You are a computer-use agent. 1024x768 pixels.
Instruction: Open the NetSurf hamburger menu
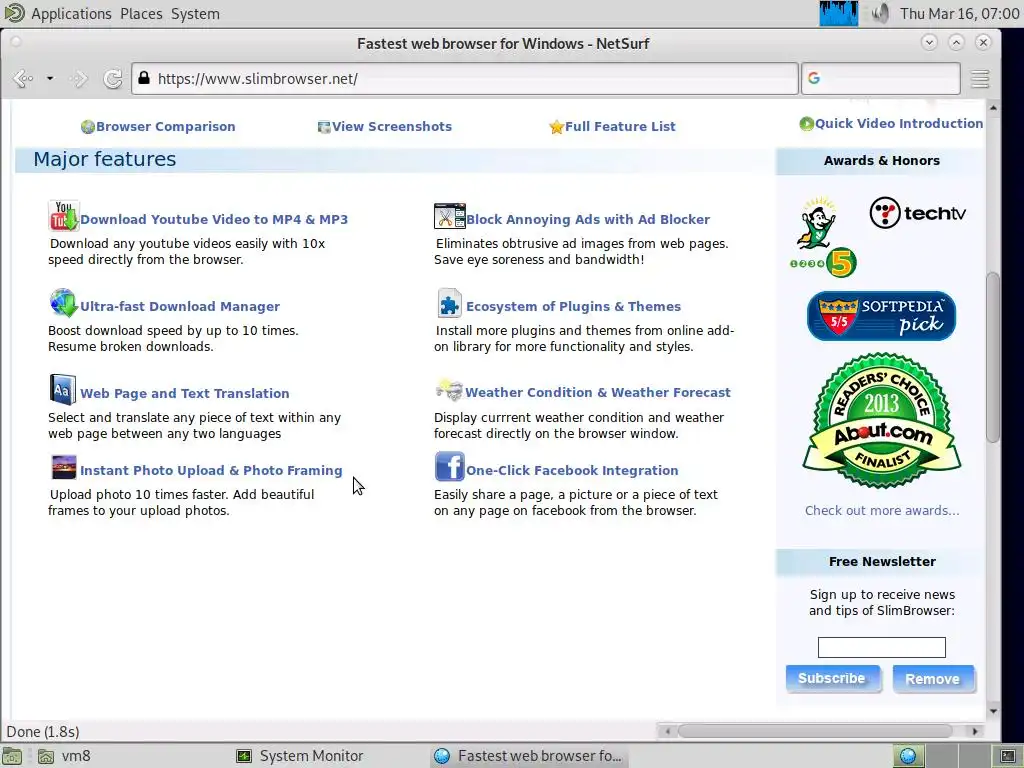pos(980,79)
